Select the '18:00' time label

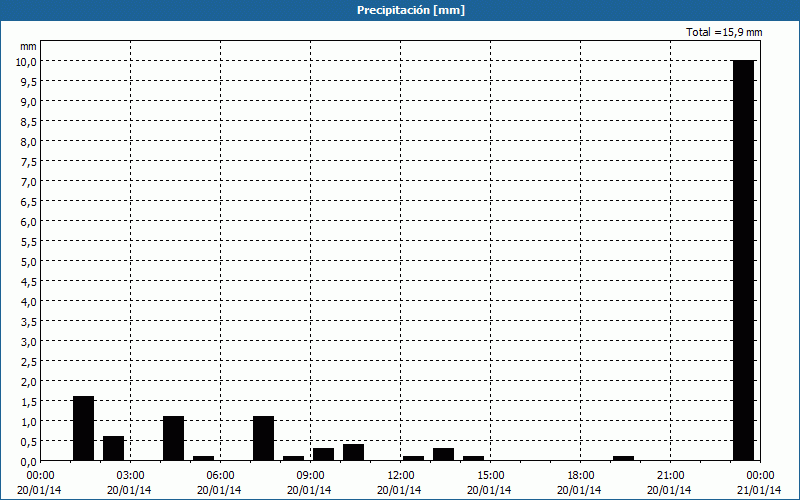click(581, 476)
